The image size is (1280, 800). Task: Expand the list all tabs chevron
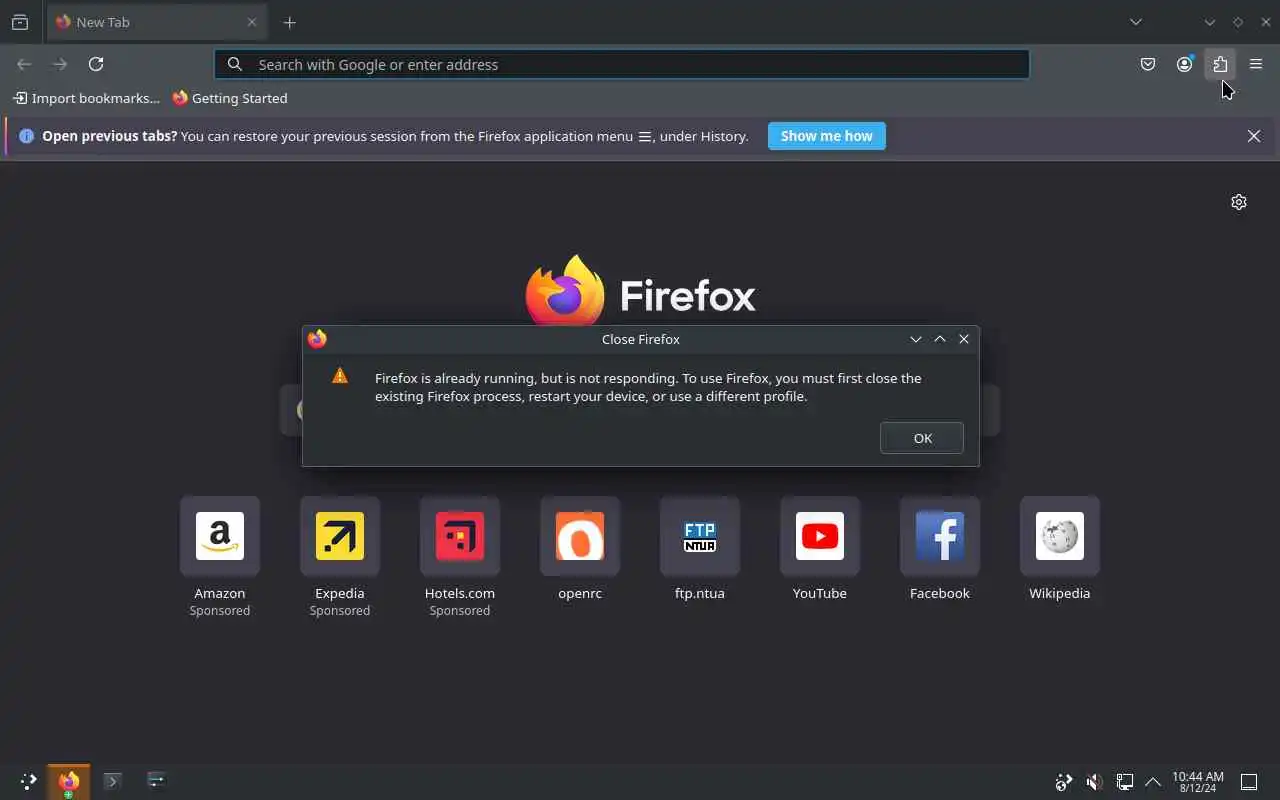[1136, 22]
